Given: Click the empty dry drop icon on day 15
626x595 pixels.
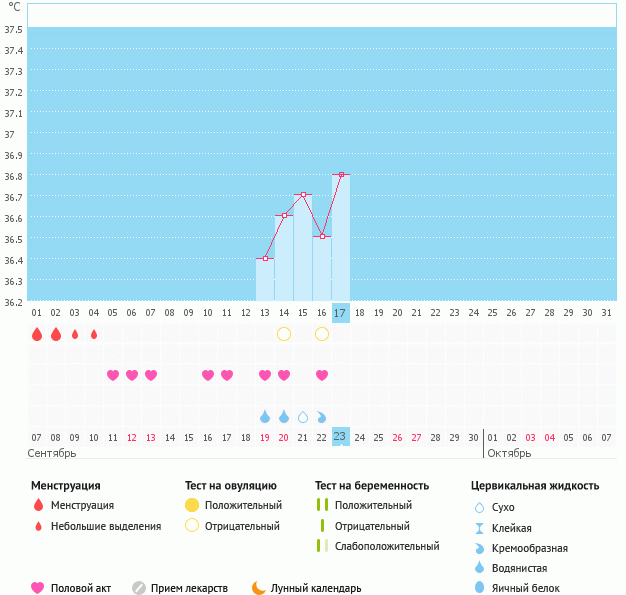Looking at the screenshot, I should pyautogui.click(x=303, y=417).
